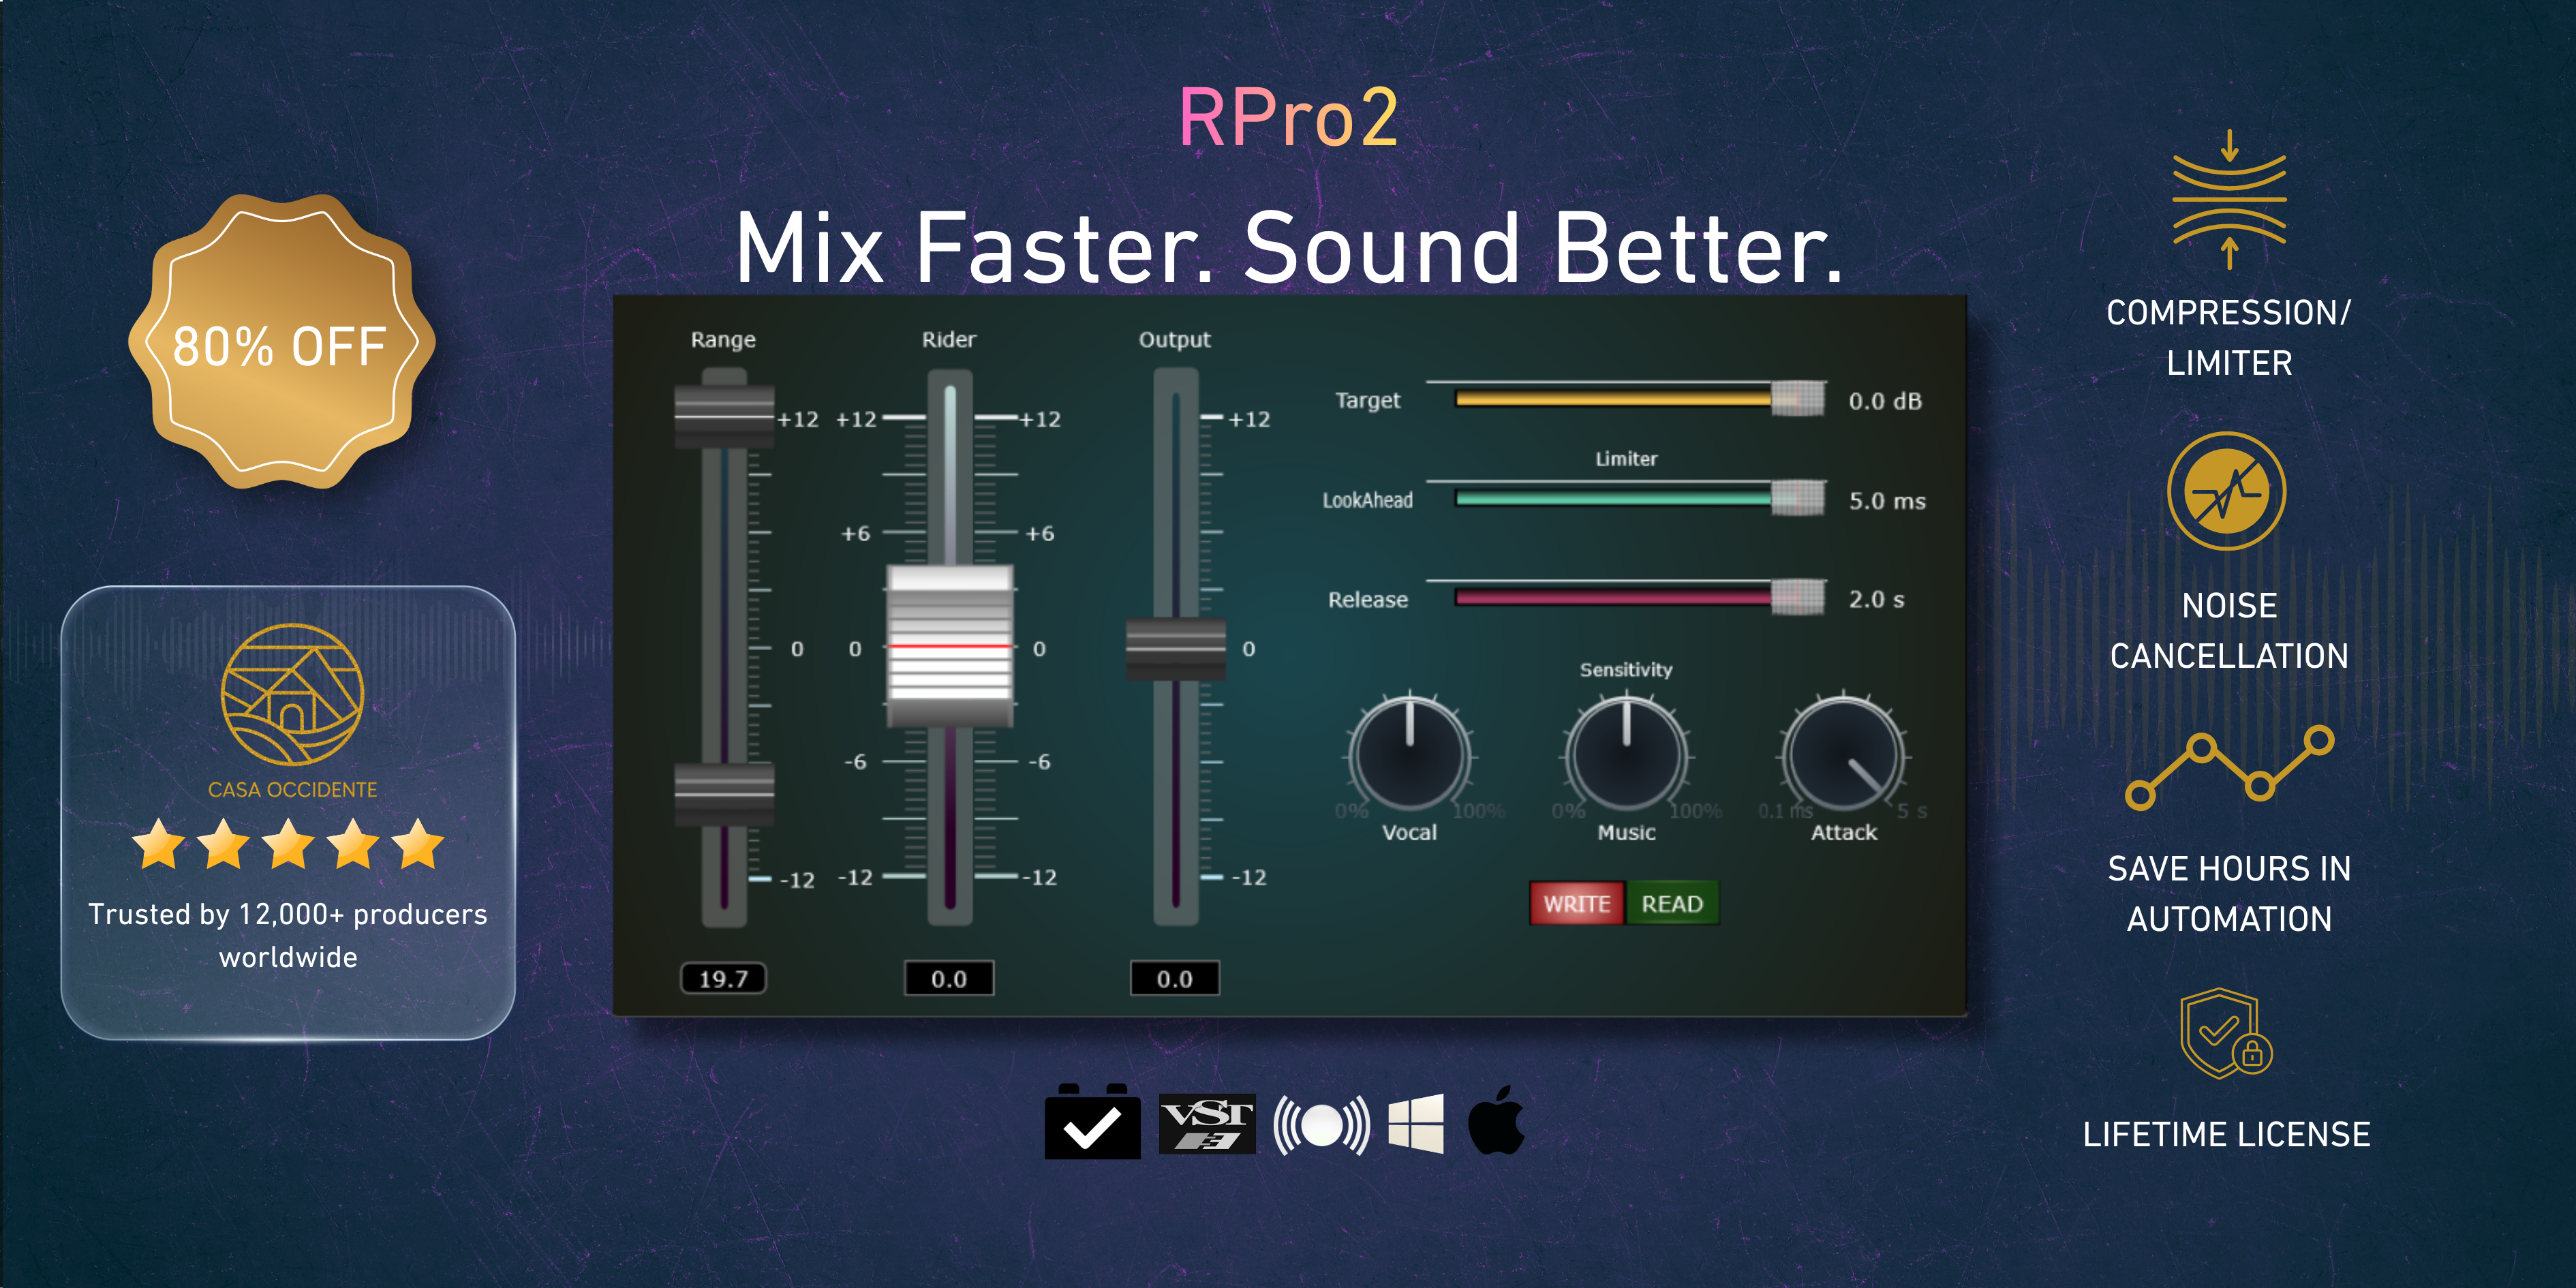Click the Rider fader label

949,339
